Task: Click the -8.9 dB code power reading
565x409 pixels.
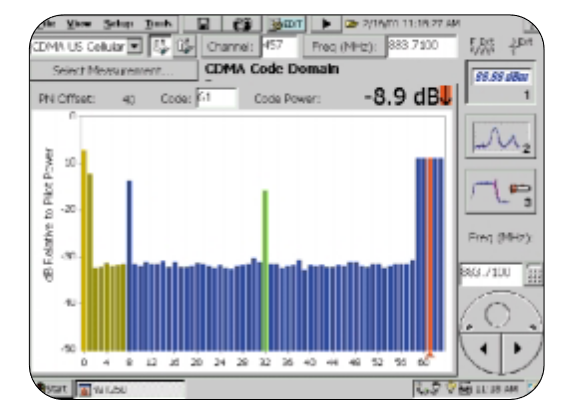Action: click(x=401, y=97)
